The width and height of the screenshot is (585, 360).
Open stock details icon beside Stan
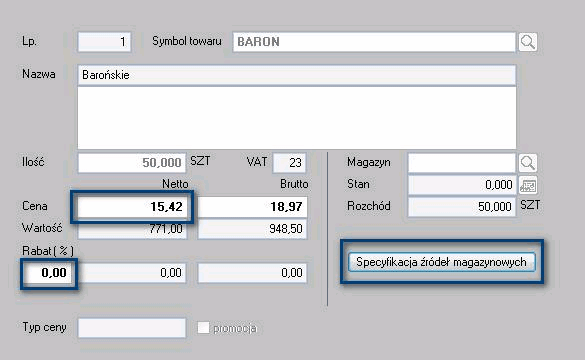[x=528, y=185]
